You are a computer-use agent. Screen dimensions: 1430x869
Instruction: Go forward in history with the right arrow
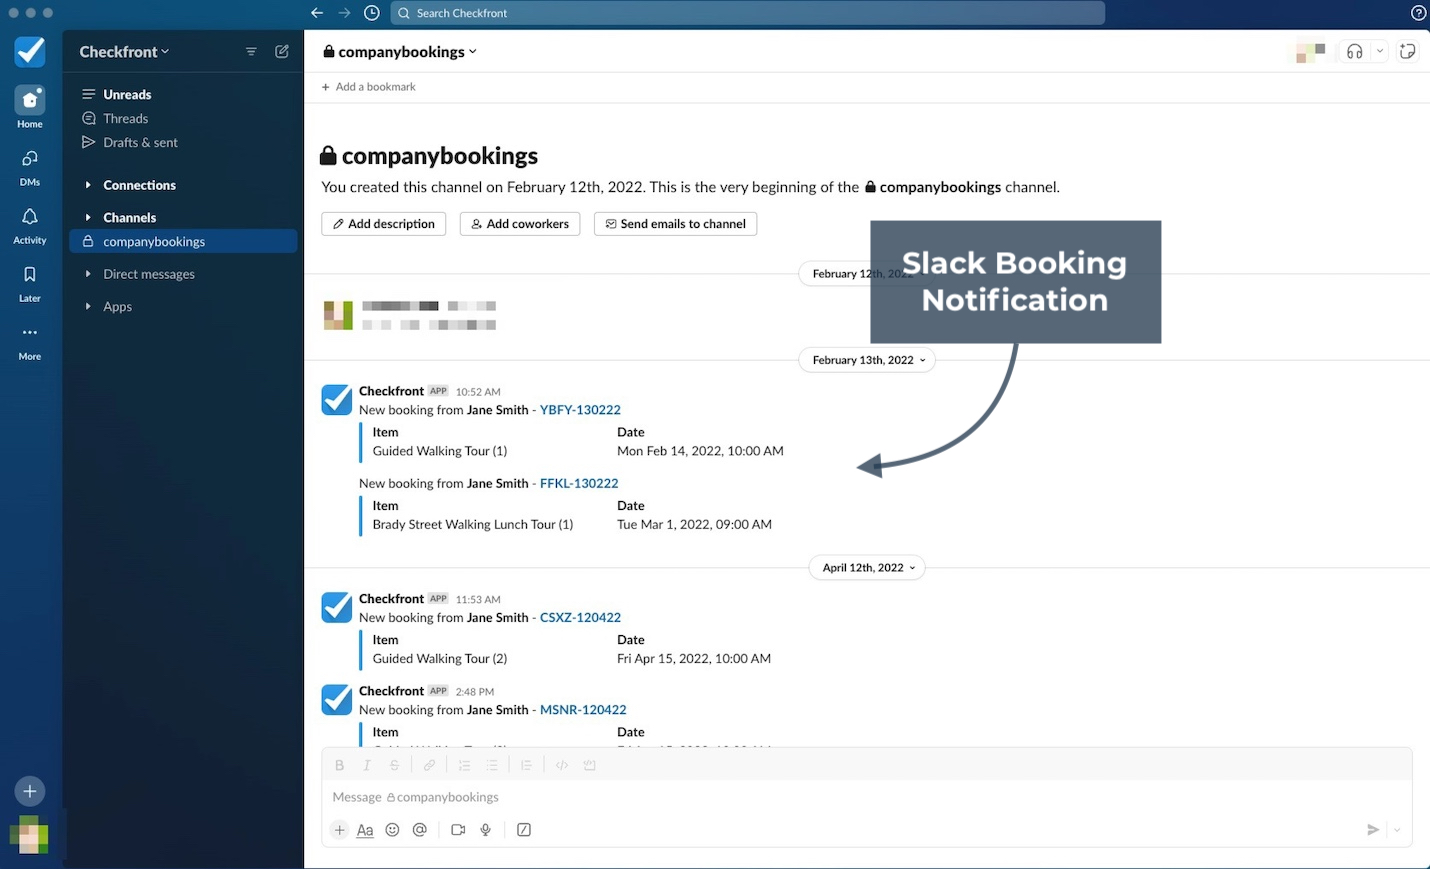coord(344,13)
